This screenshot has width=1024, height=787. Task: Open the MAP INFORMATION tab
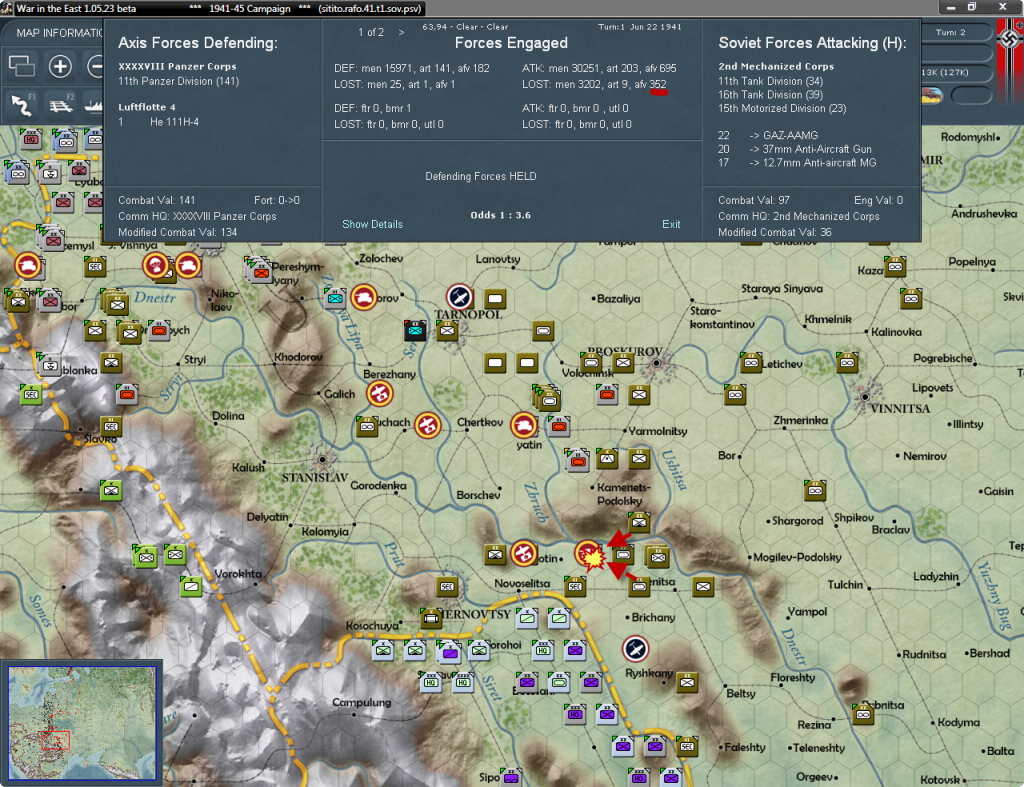click(59, 33)
